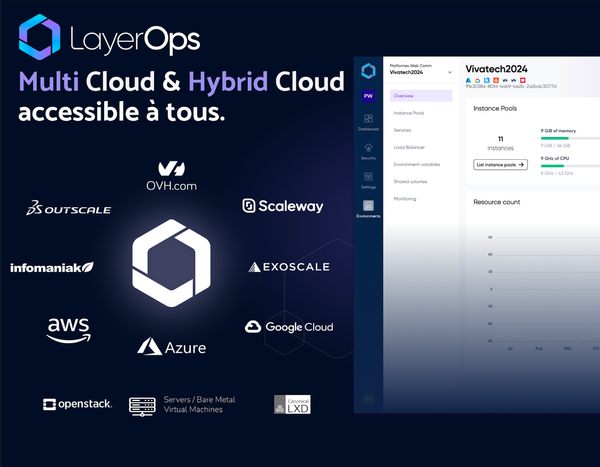Click the List instance pools button

(x=500, y=165)
